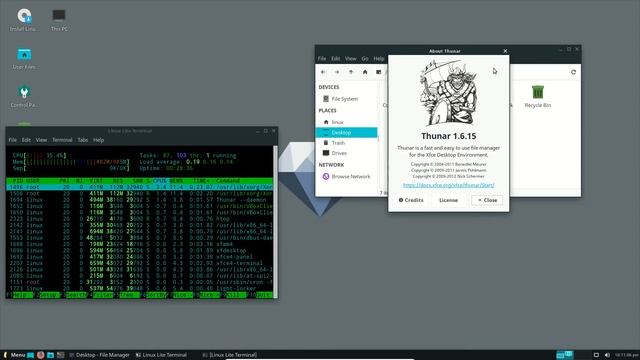The height and width of the screenshot is (360, 640).
Task: Click htop Tree function key label
Action: click(x=129, y=295)
